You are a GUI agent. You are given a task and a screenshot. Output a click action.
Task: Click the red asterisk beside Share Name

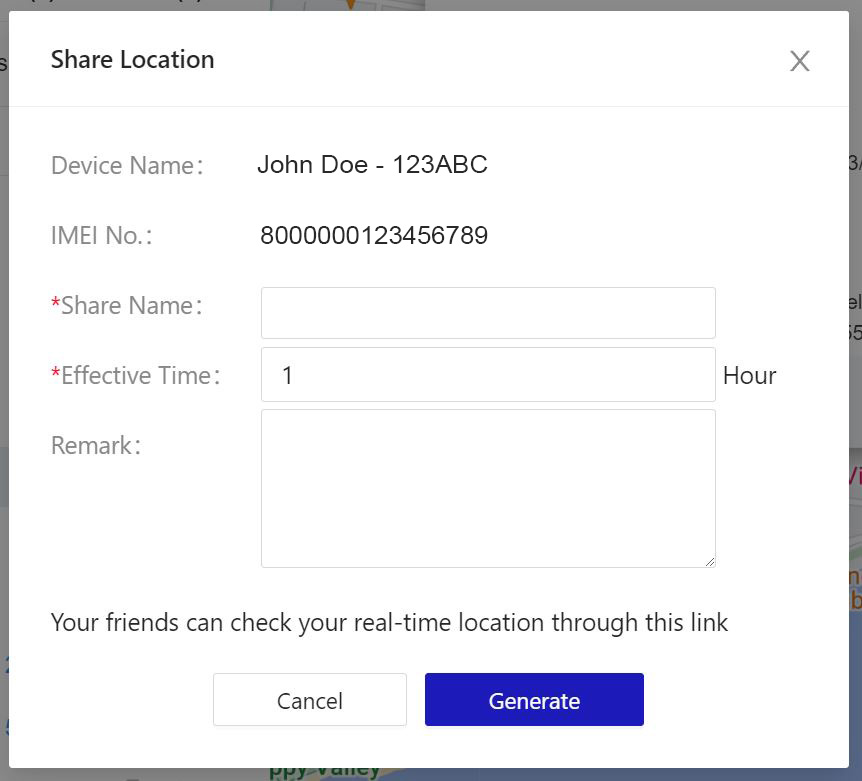[x=56, y=304]
